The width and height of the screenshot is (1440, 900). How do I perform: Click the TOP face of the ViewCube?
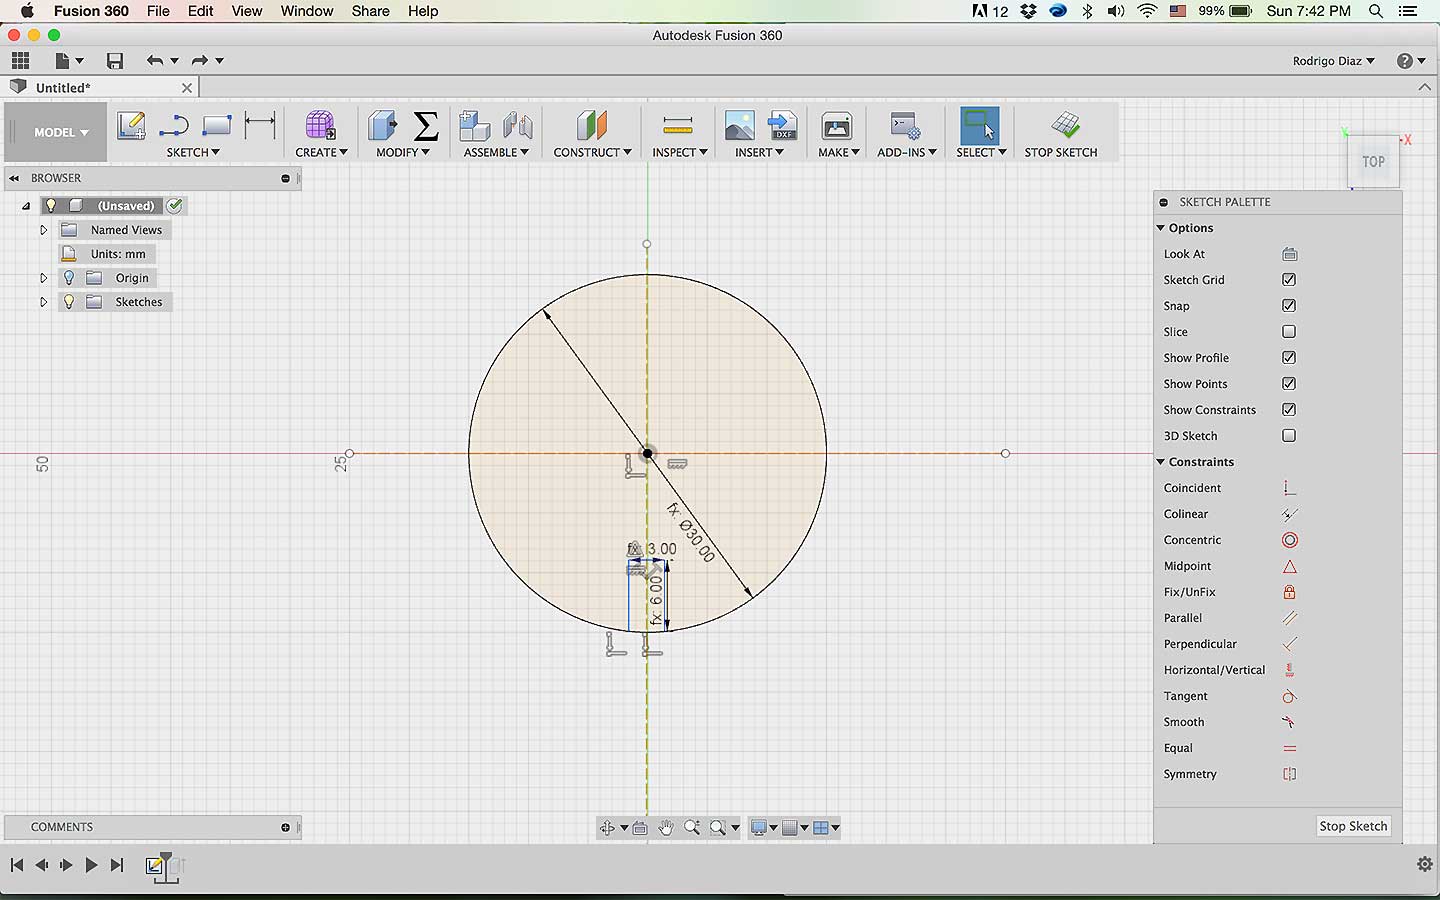click(x=1374, y=161)
